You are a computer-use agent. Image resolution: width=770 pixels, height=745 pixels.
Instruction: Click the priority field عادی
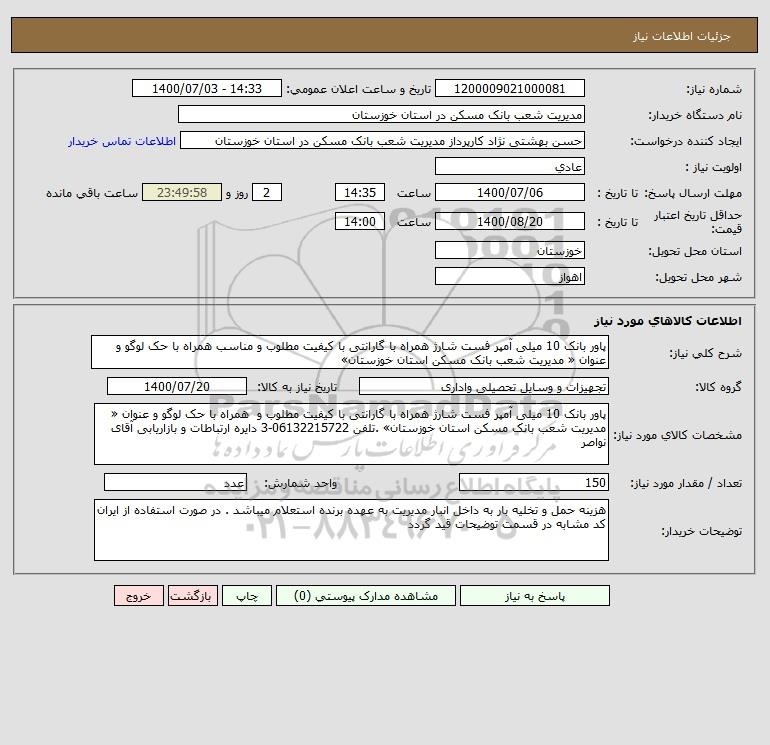(510, 166)
